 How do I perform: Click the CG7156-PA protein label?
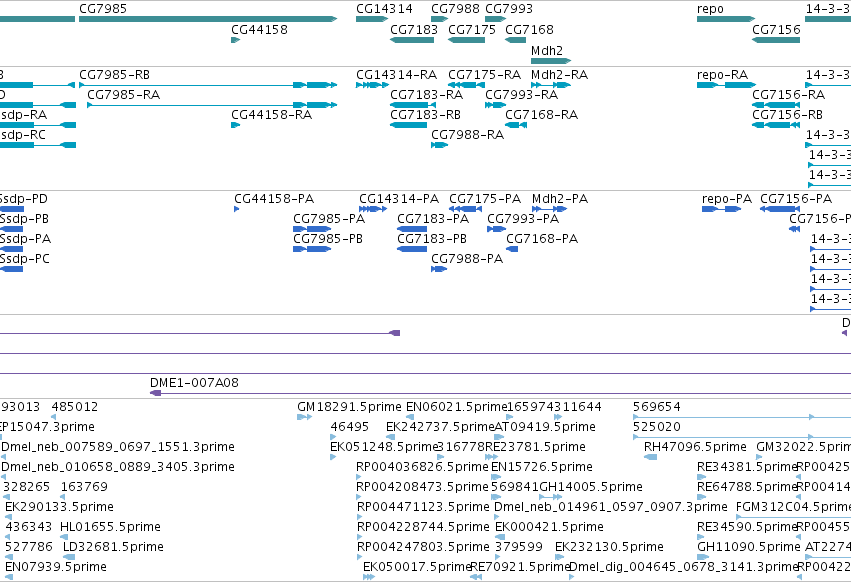(796, 199)
